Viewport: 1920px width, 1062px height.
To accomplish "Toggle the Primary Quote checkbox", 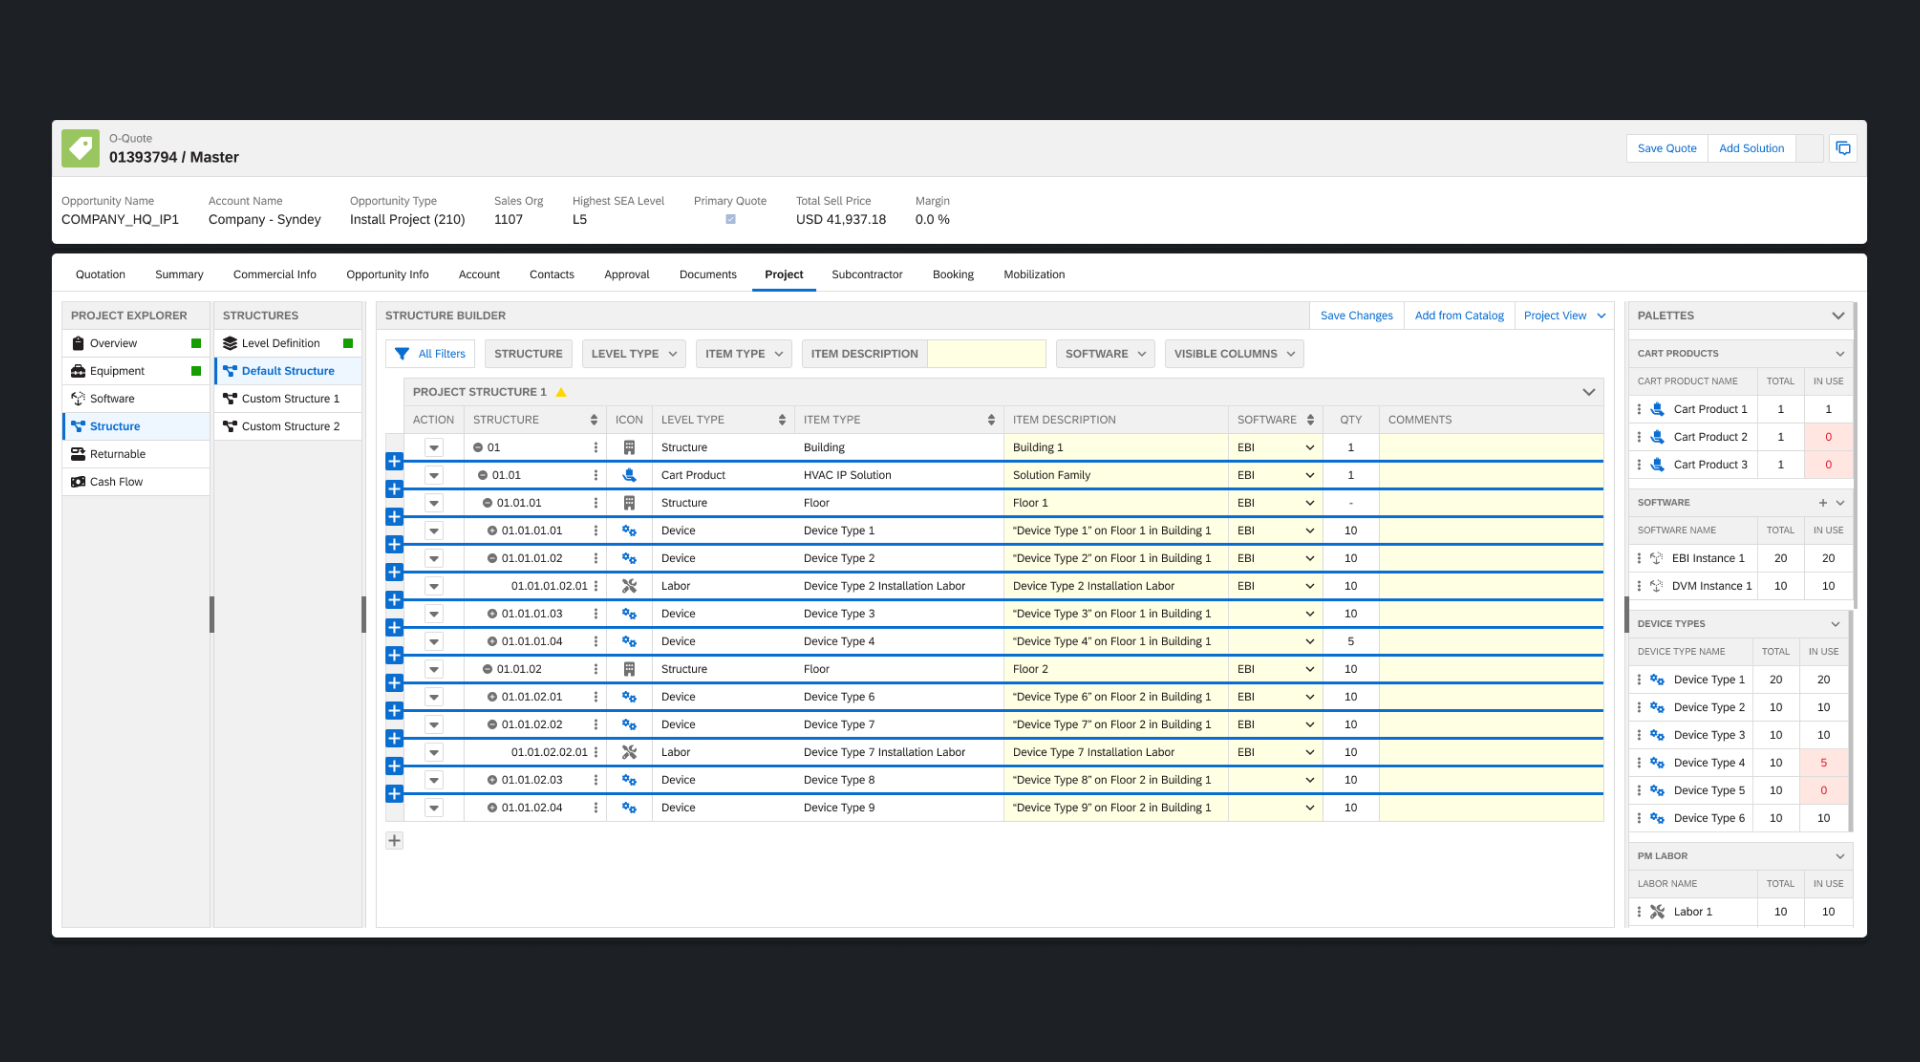I will tap(730, 219).
